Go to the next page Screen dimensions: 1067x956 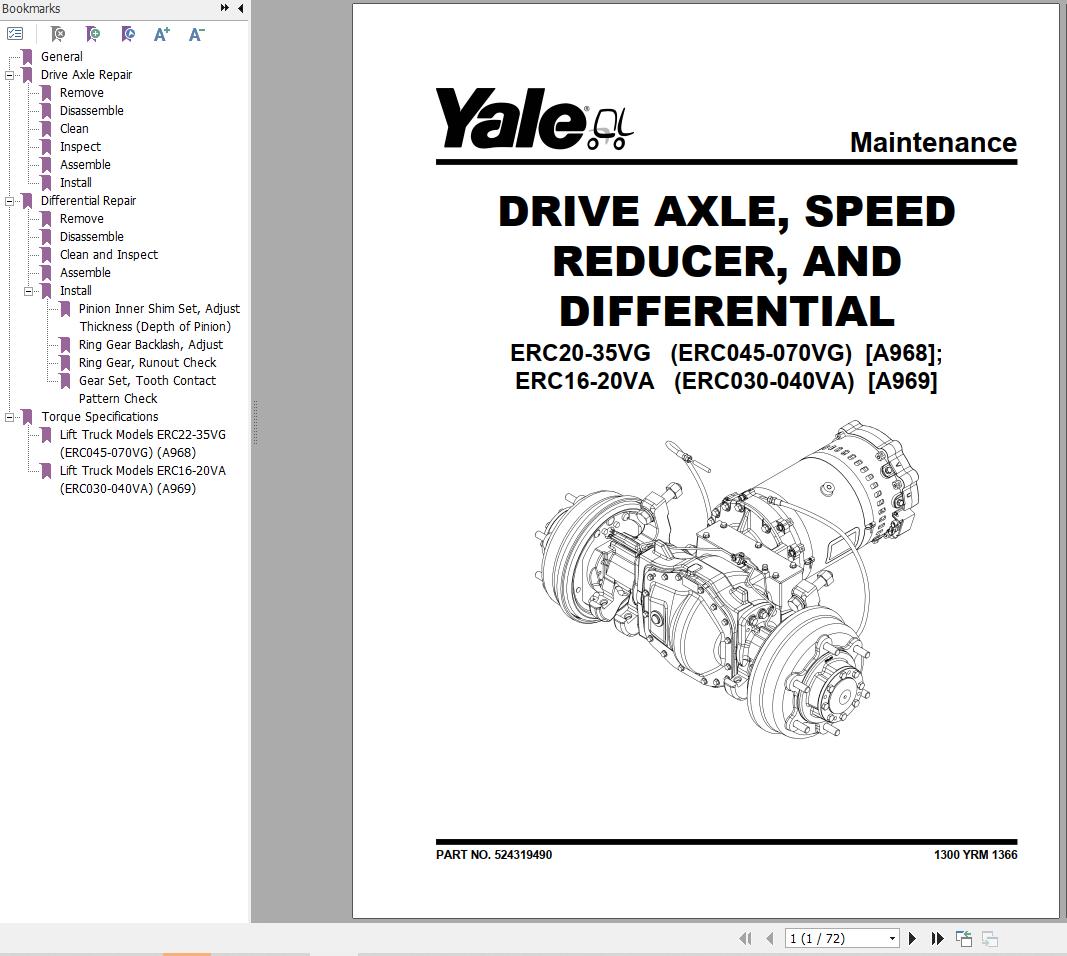pyautogui.click(x=913, y=938)
